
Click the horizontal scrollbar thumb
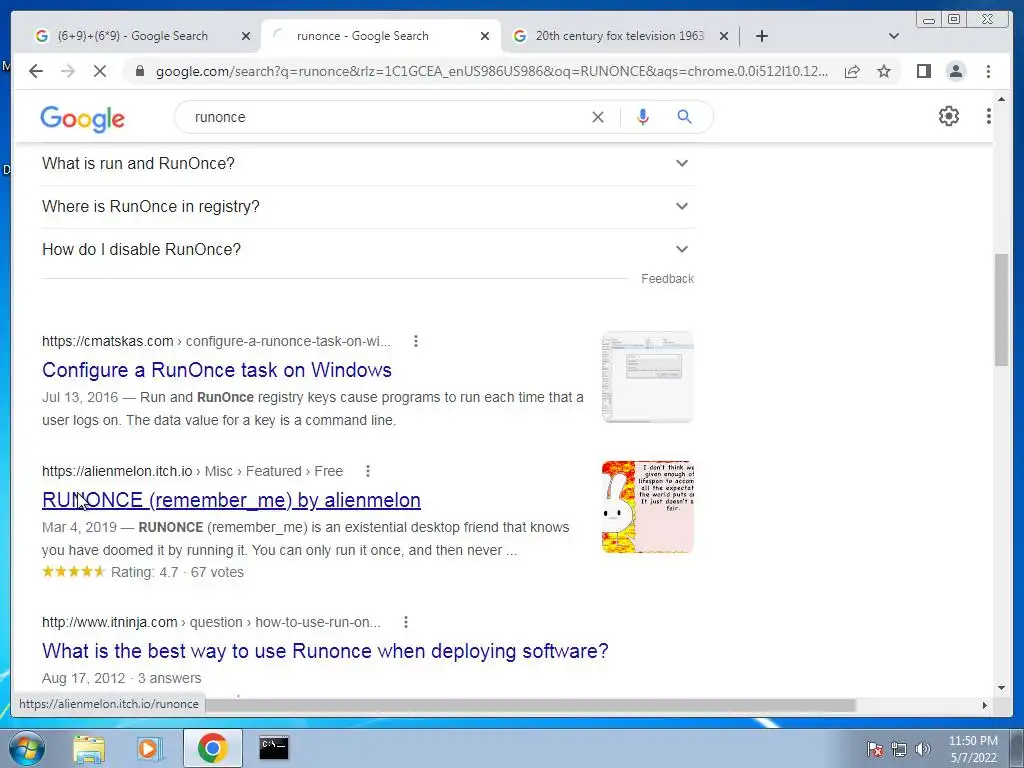tap(530, 705)
